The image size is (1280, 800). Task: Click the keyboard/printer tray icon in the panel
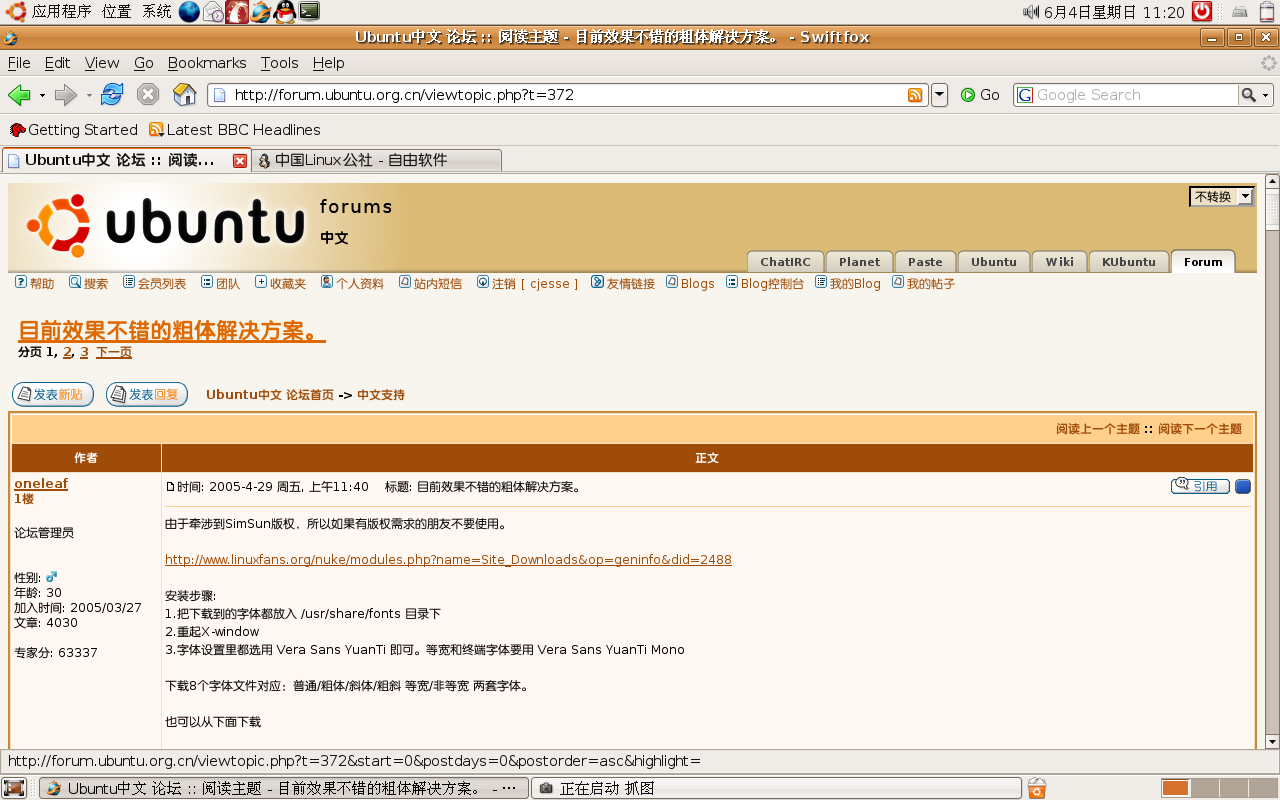click(x=1240, y=12)
